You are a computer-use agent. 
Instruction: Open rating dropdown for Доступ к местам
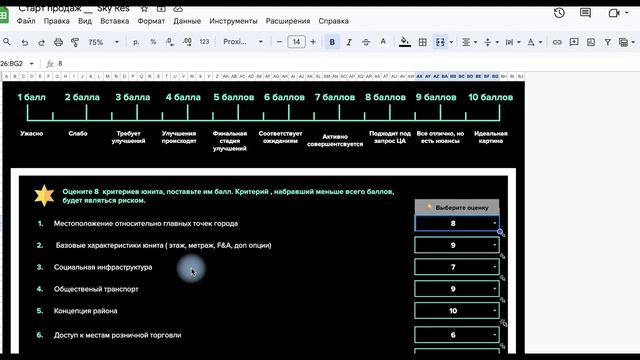[495, 335]
